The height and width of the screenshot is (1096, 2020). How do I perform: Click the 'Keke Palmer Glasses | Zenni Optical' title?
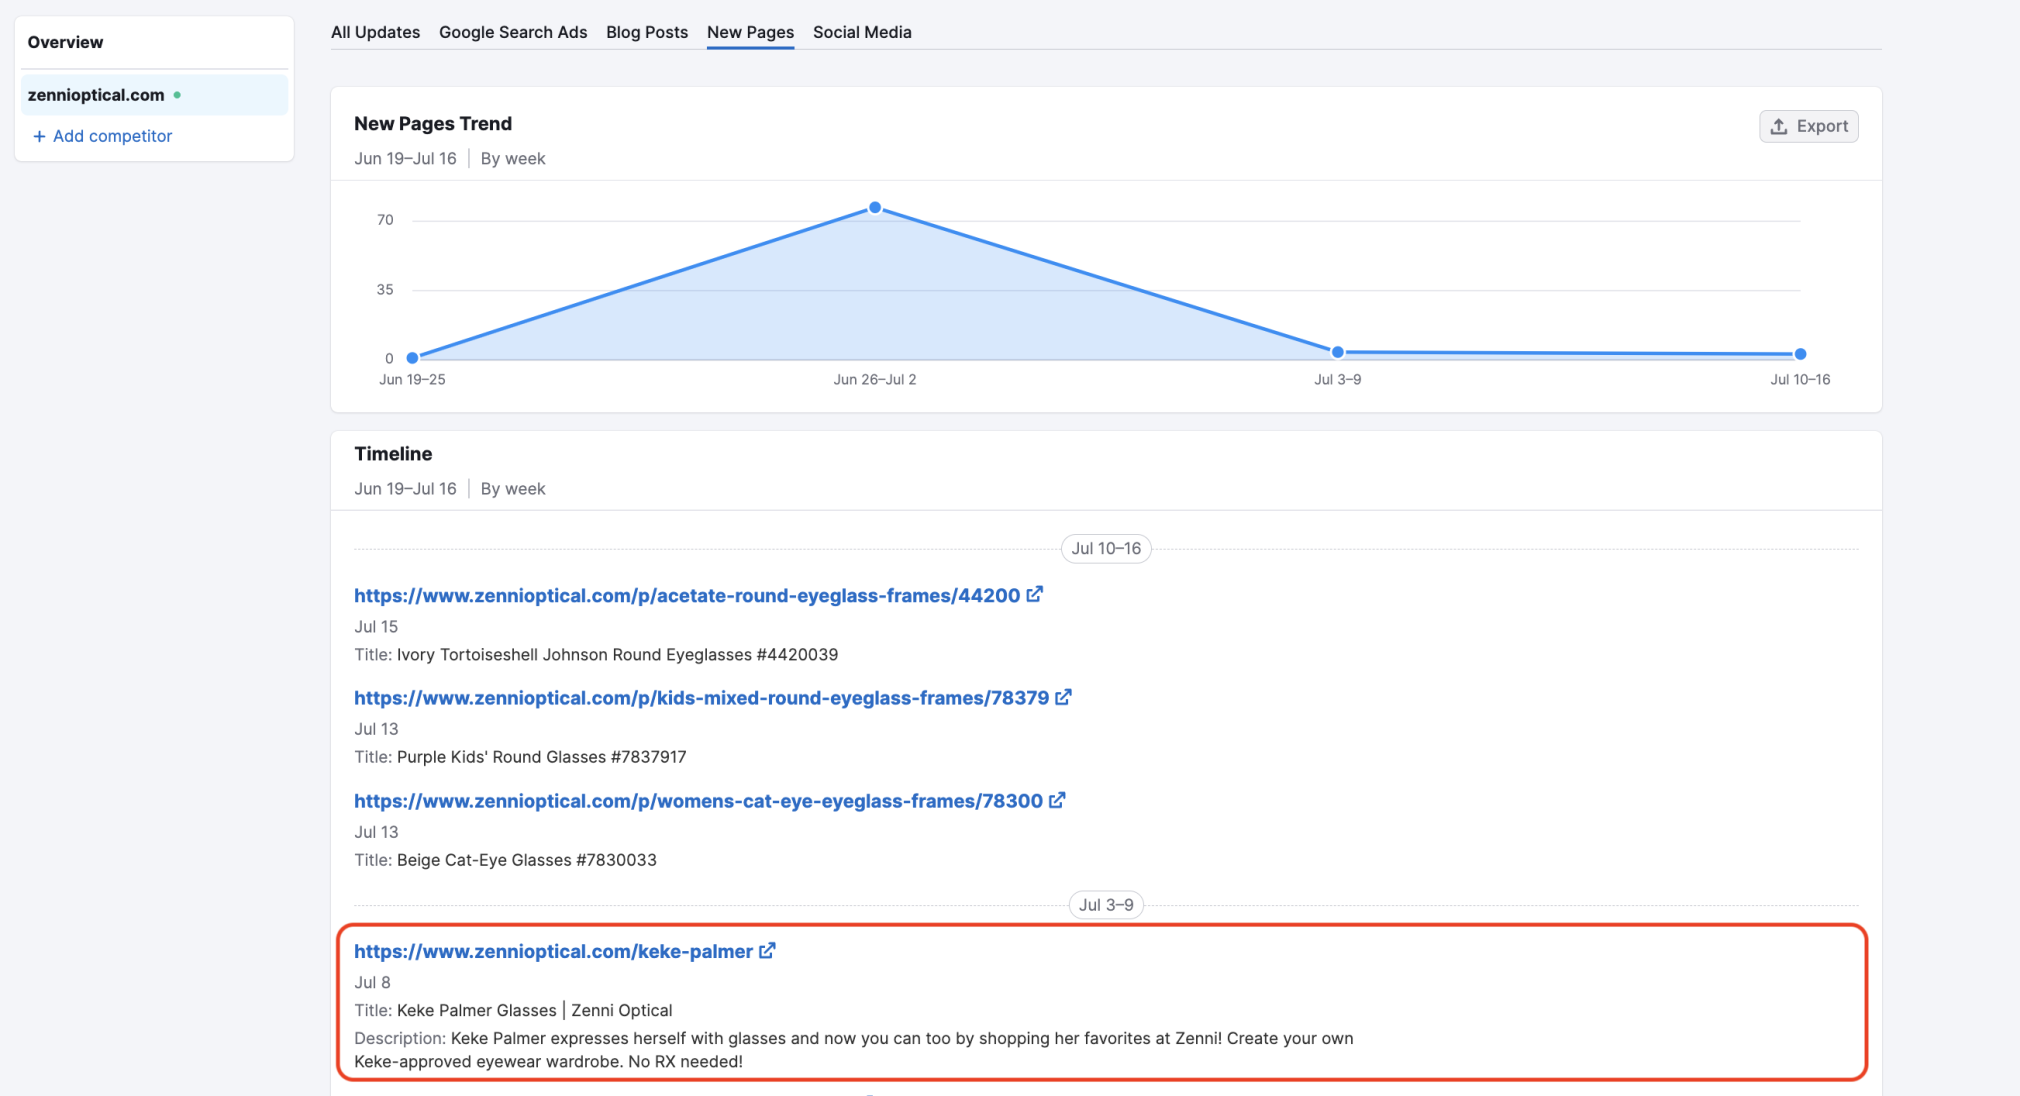coord(534,1010)
